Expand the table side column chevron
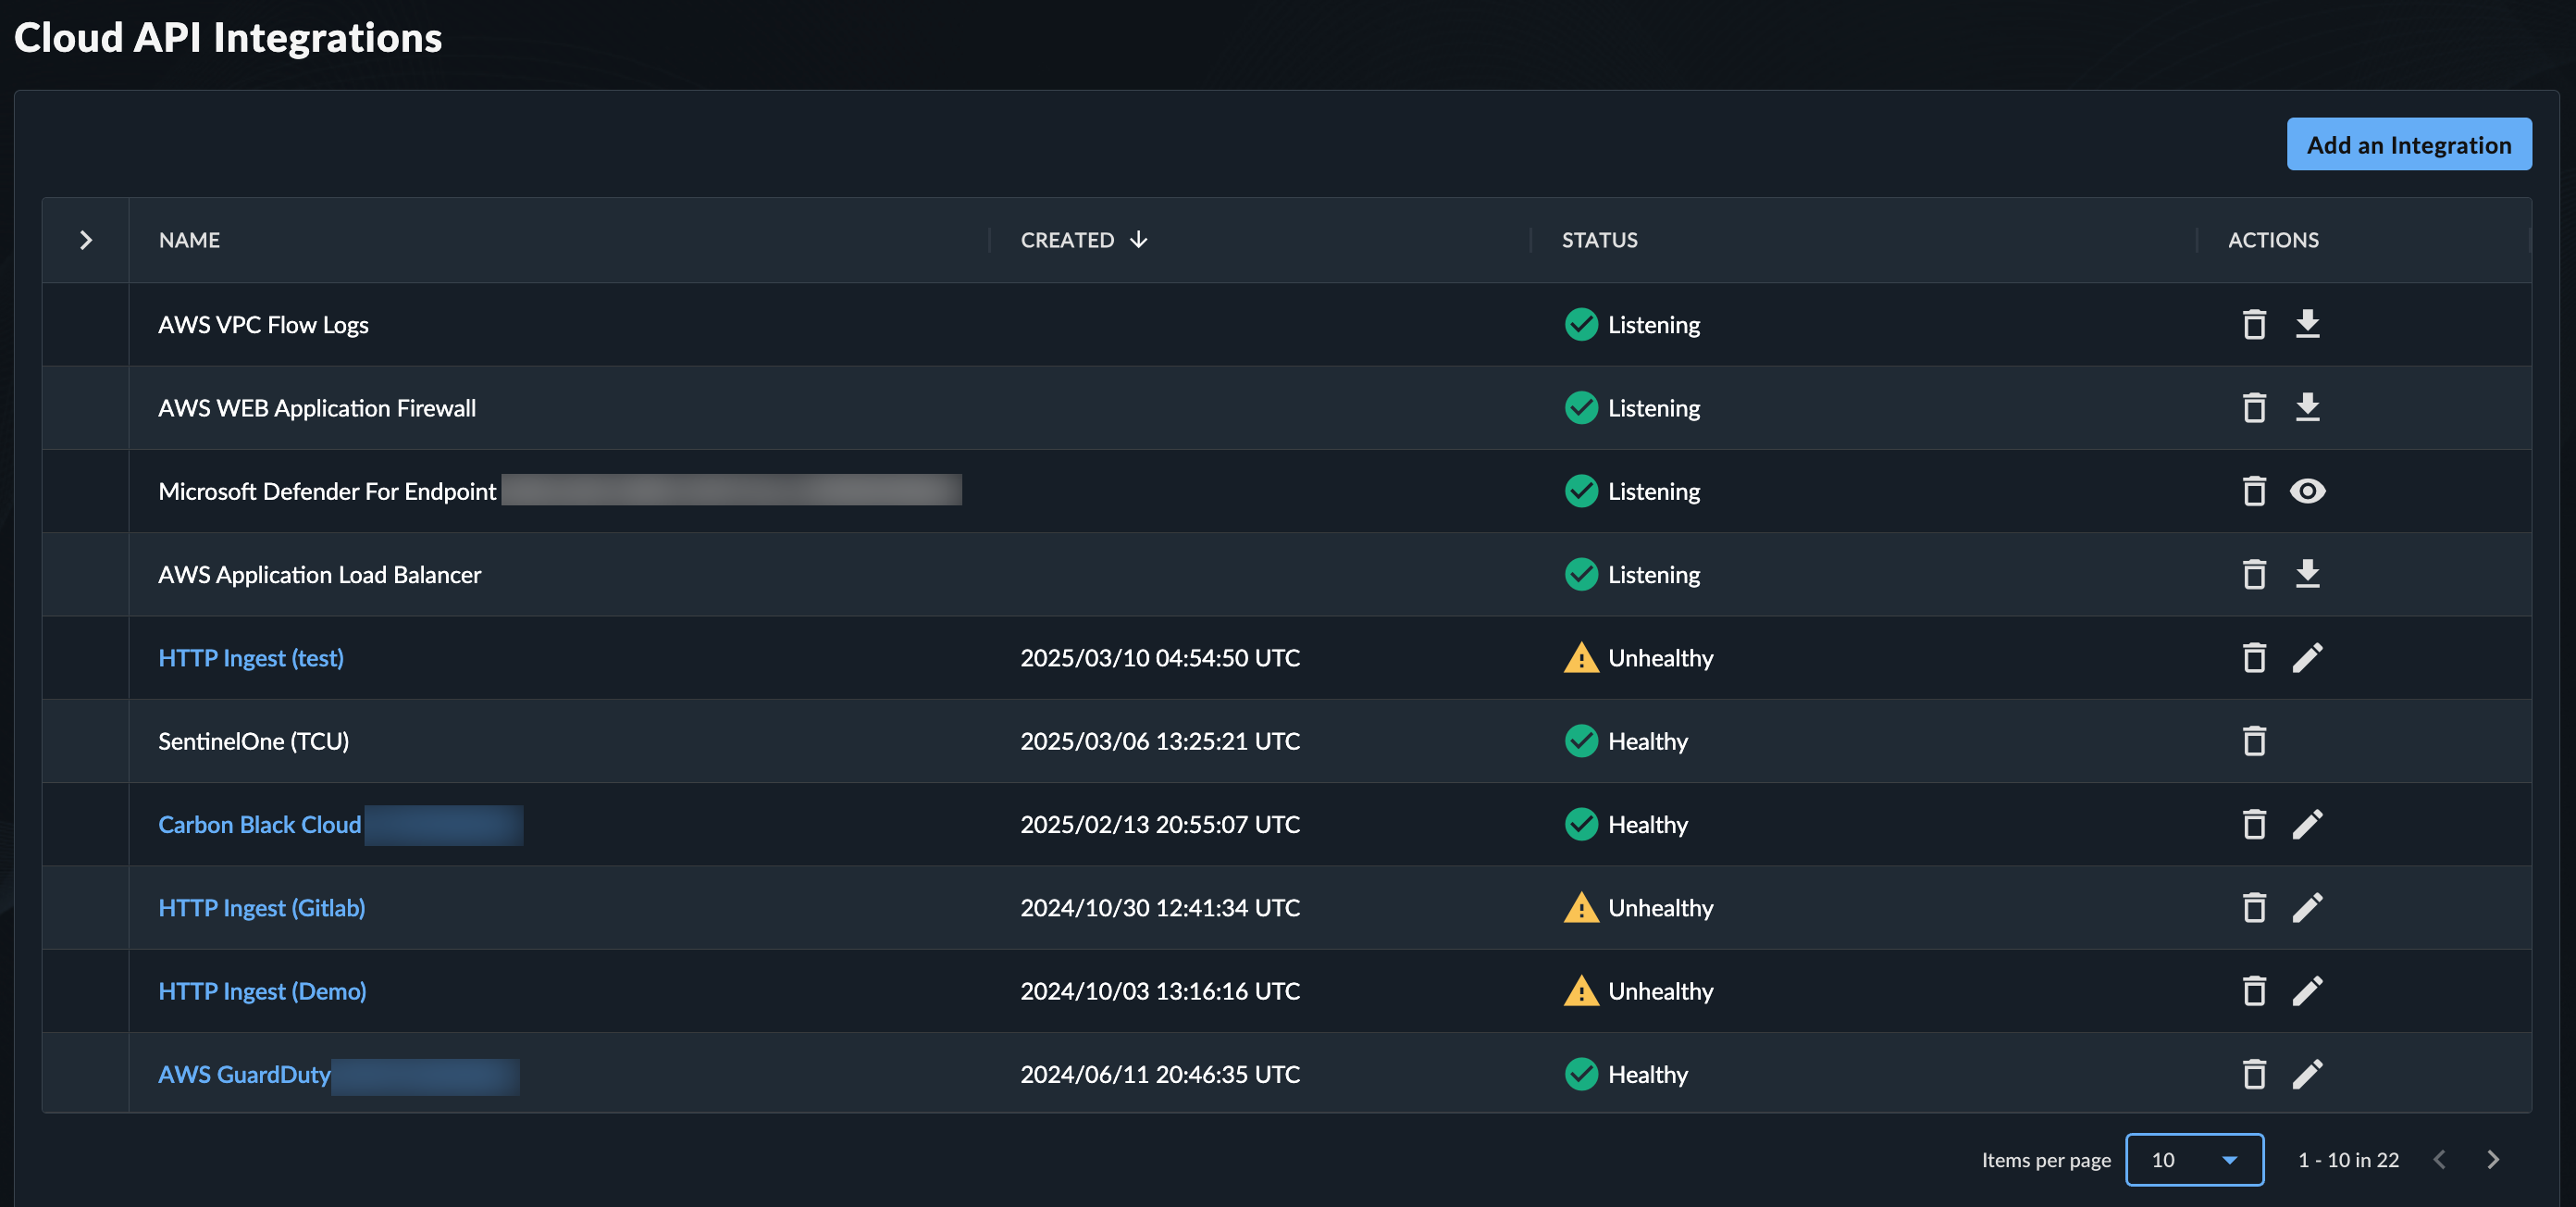The width and height of the screenshot is (2576, 1207). point(86,240)
